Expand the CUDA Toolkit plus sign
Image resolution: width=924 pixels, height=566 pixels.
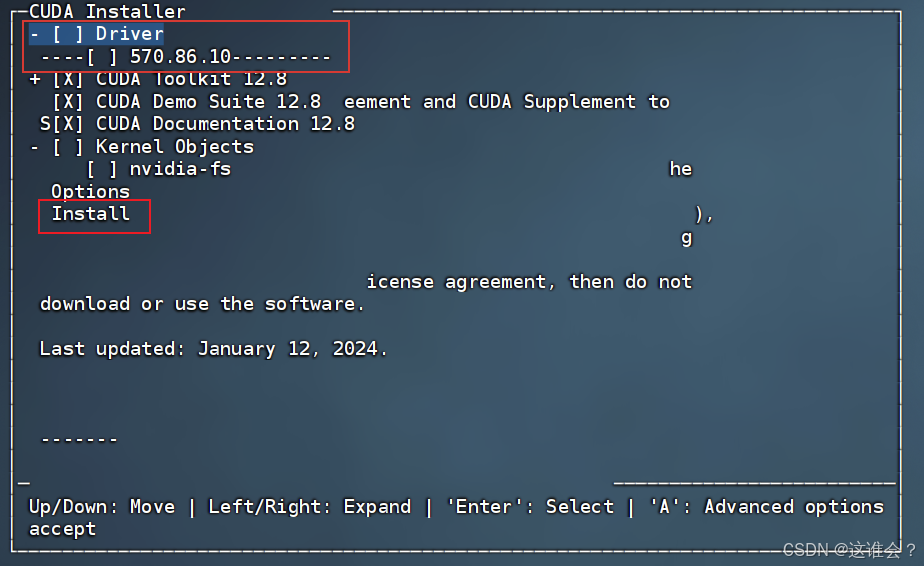35,79
